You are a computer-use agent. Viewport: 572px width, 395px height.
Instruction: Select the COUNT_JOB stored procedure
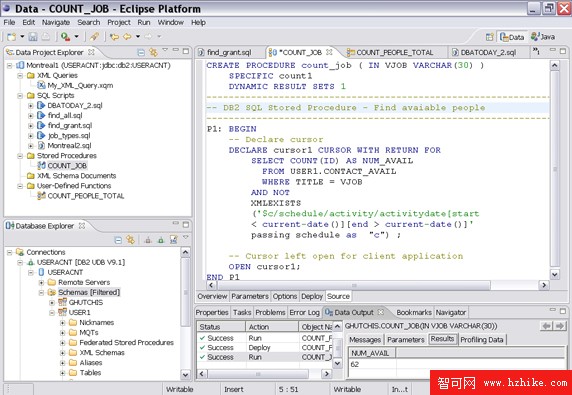[x=67, y=166]
